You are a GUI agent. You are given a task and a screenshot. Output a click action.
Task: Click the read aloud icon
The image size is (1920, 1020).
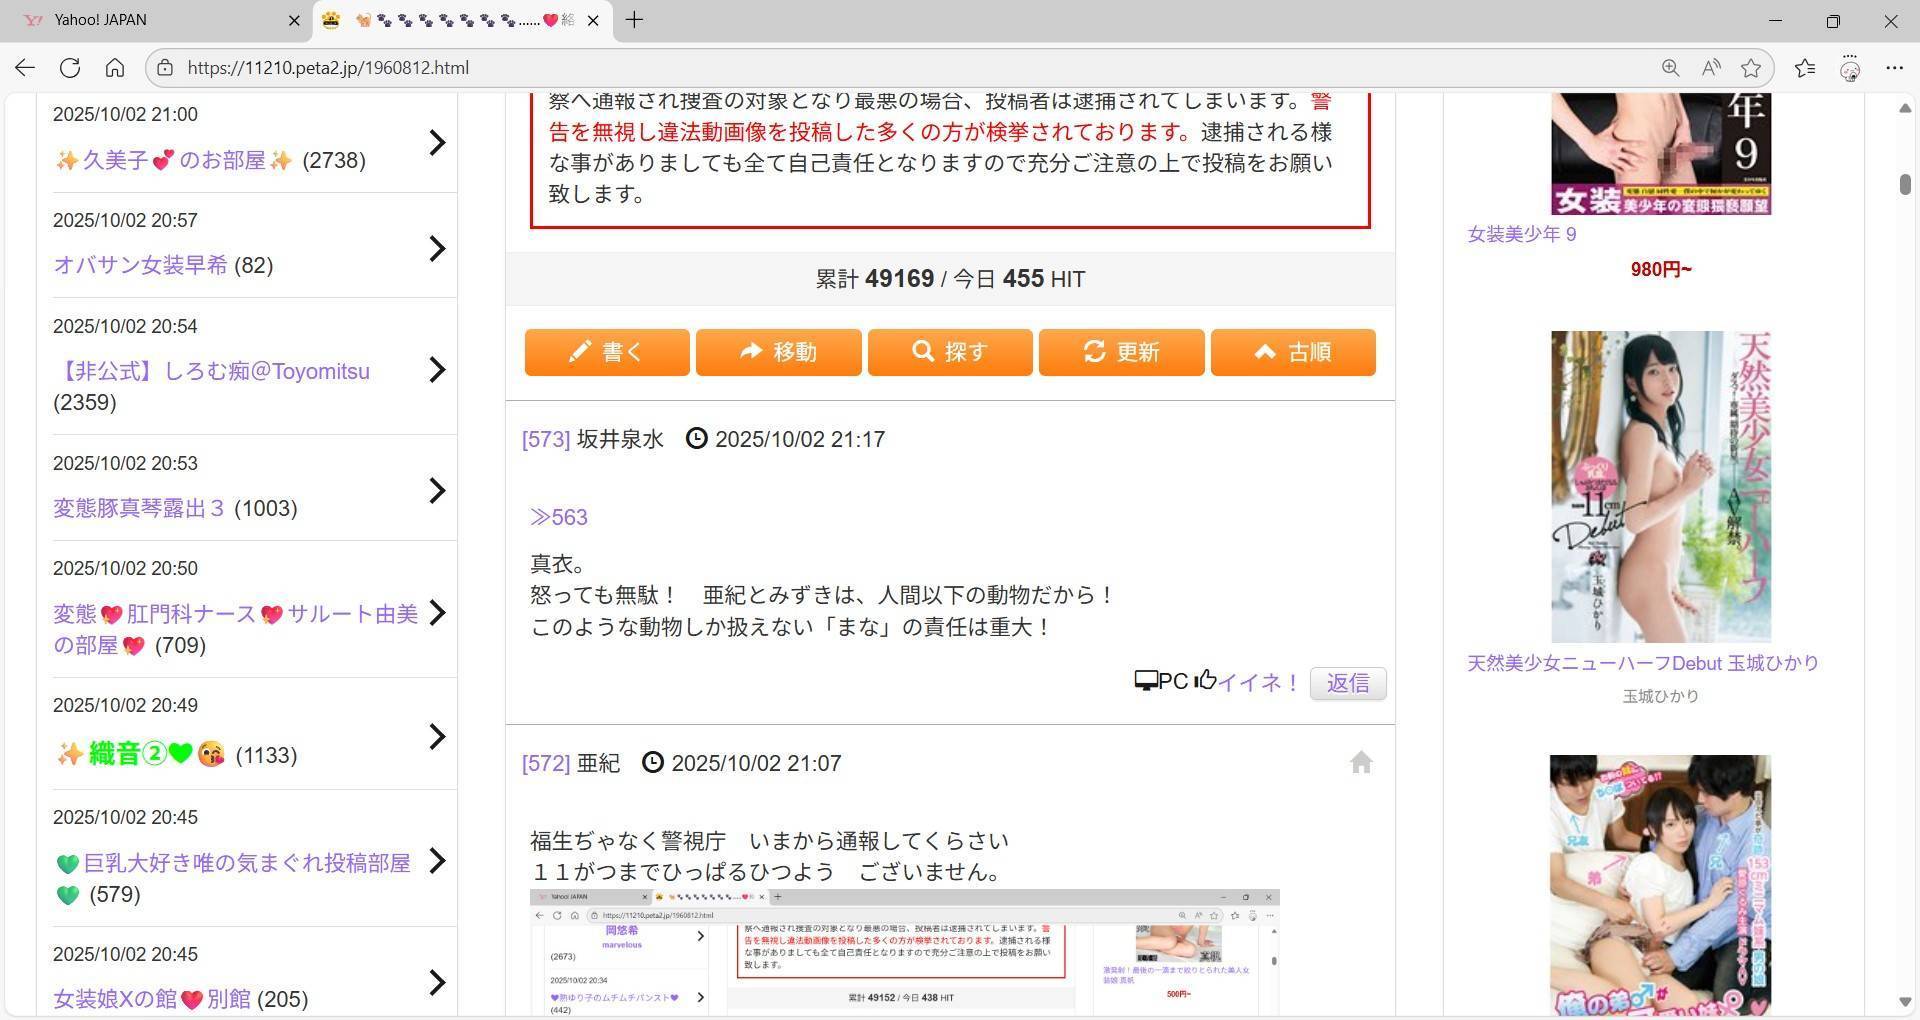click(x=1711, y=68)
